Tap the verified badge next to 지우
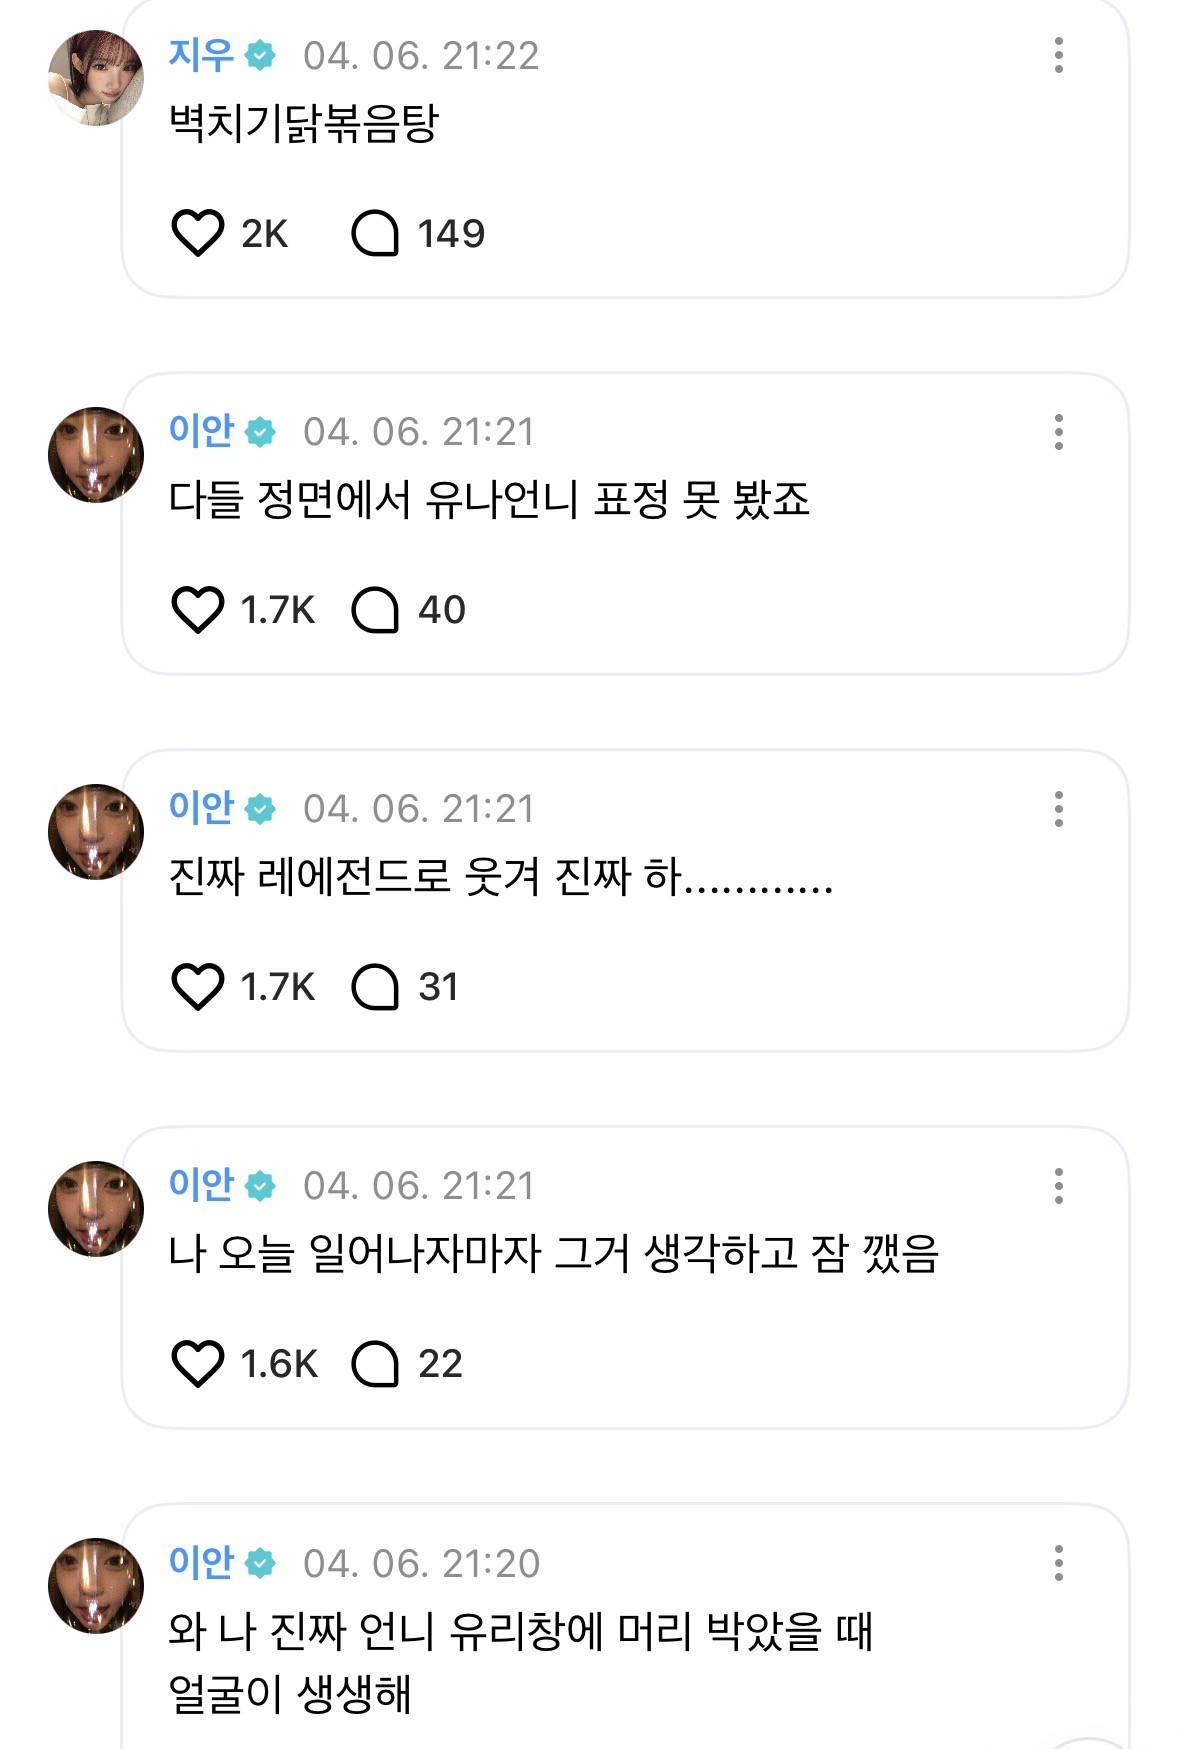Image resolution: width=1179 pixels, height=1749 pixels. 260,56
